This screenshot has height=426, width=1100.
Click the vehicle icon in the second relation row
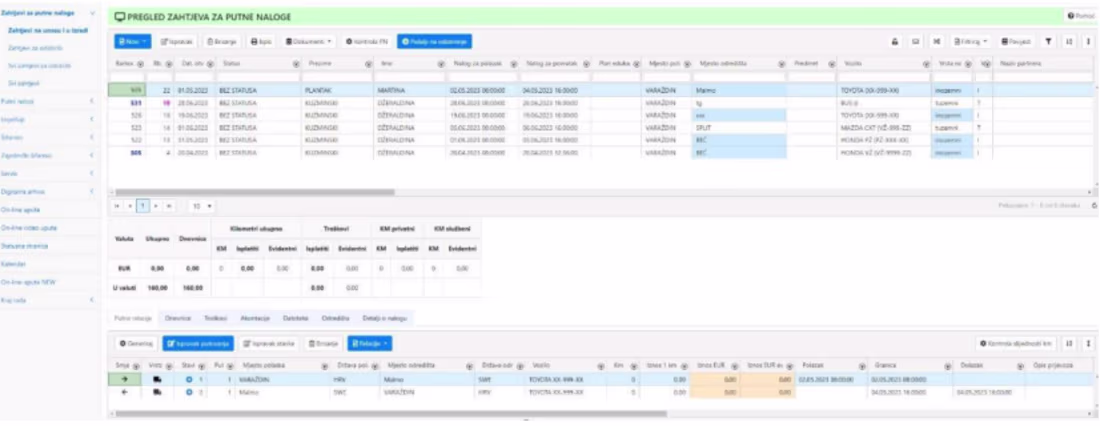(x=157, y=392)
